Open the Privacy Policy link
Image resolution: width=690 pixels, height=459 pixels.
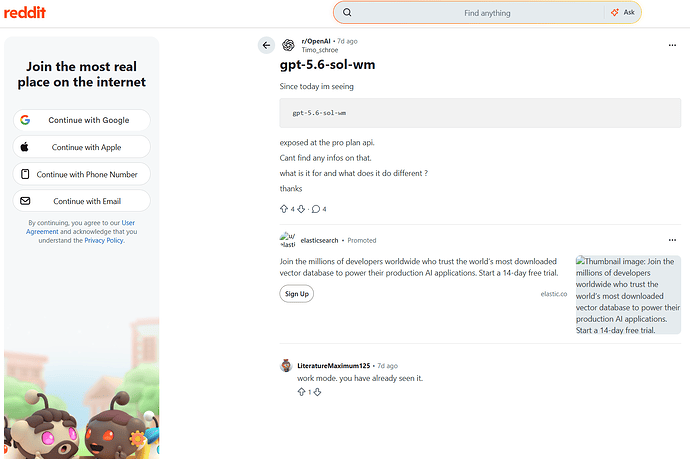pyautogui.click(x=104, y=240)
